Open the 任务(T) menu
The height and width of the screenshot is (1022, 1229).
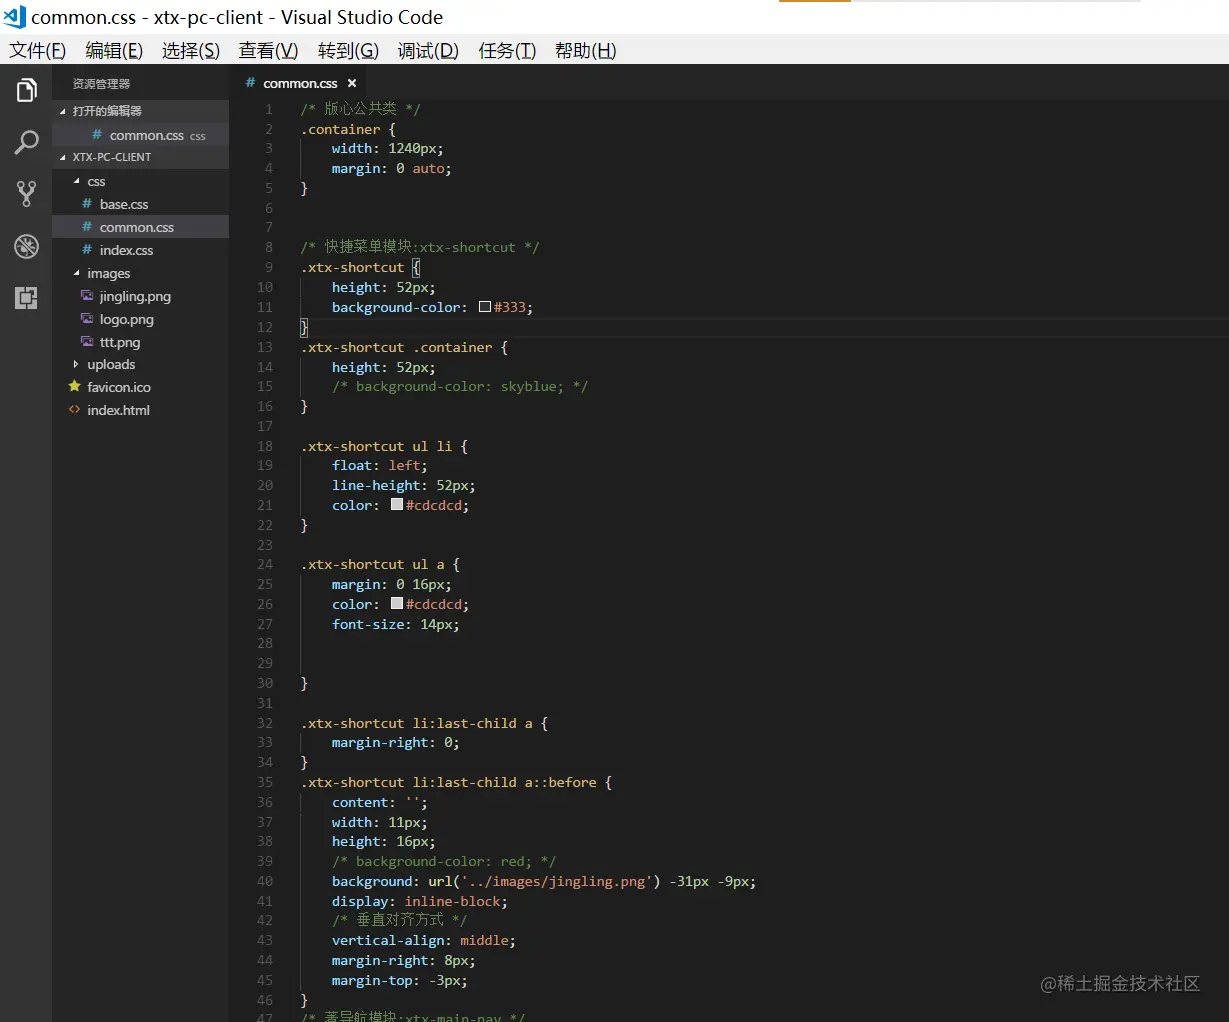(507, 50)
